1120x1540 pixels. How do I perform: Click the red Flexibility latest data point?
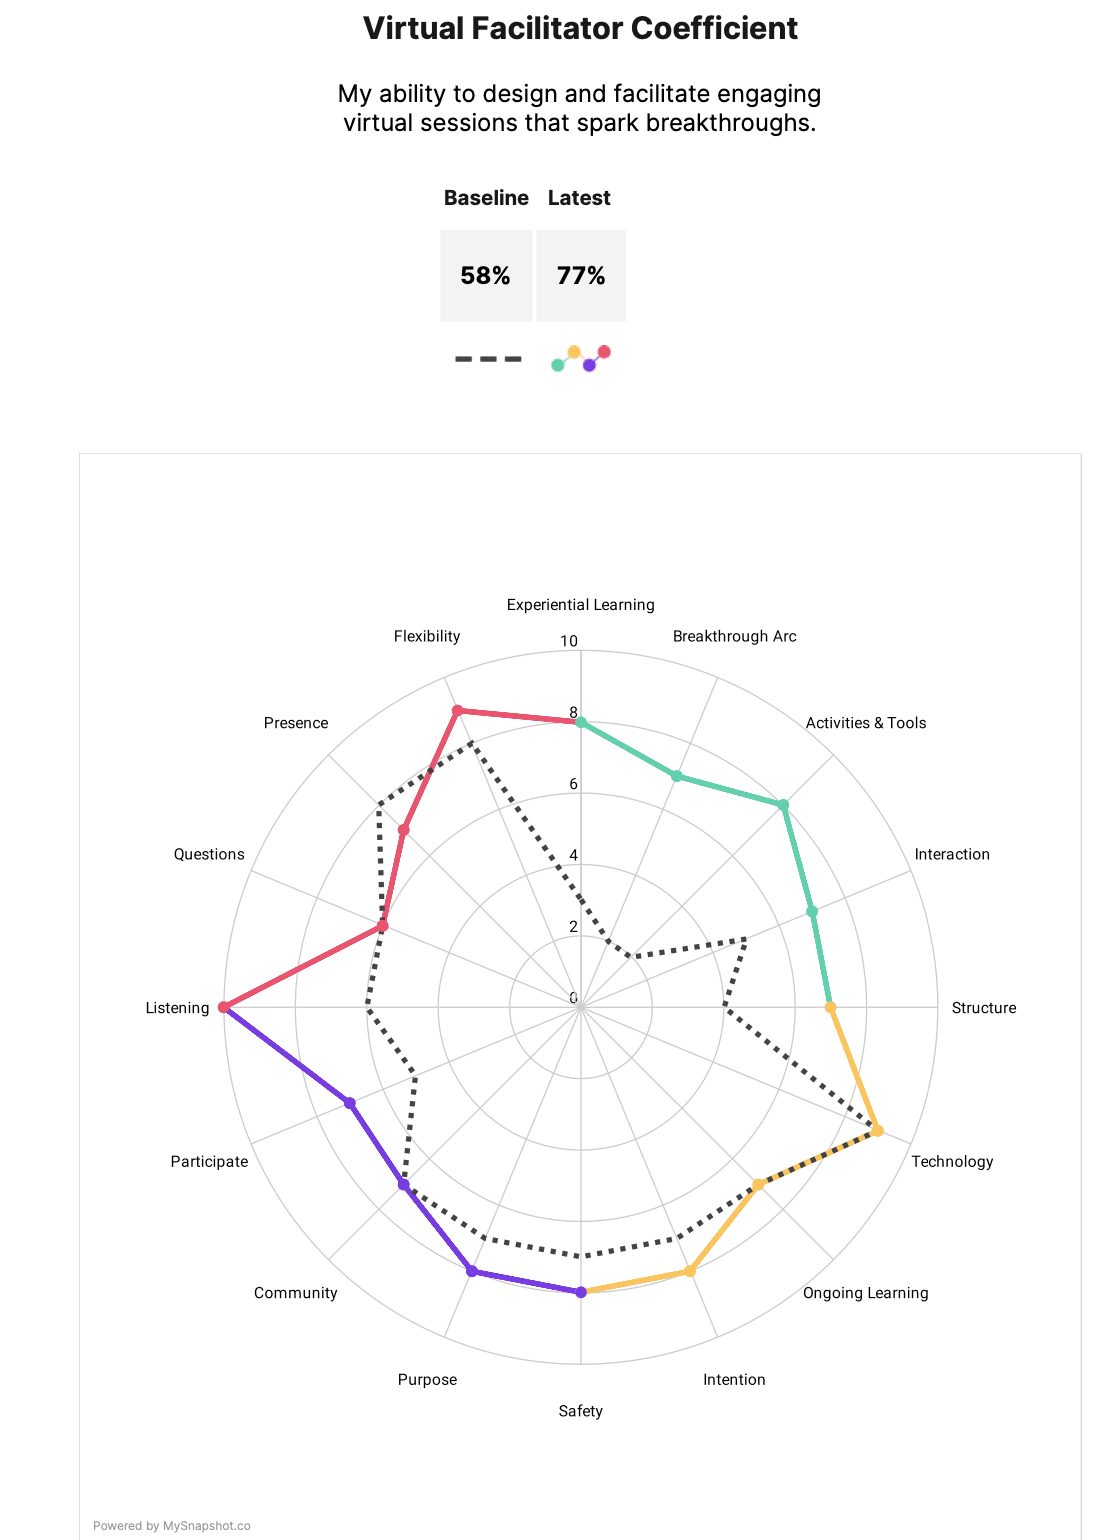pos(457,711)
